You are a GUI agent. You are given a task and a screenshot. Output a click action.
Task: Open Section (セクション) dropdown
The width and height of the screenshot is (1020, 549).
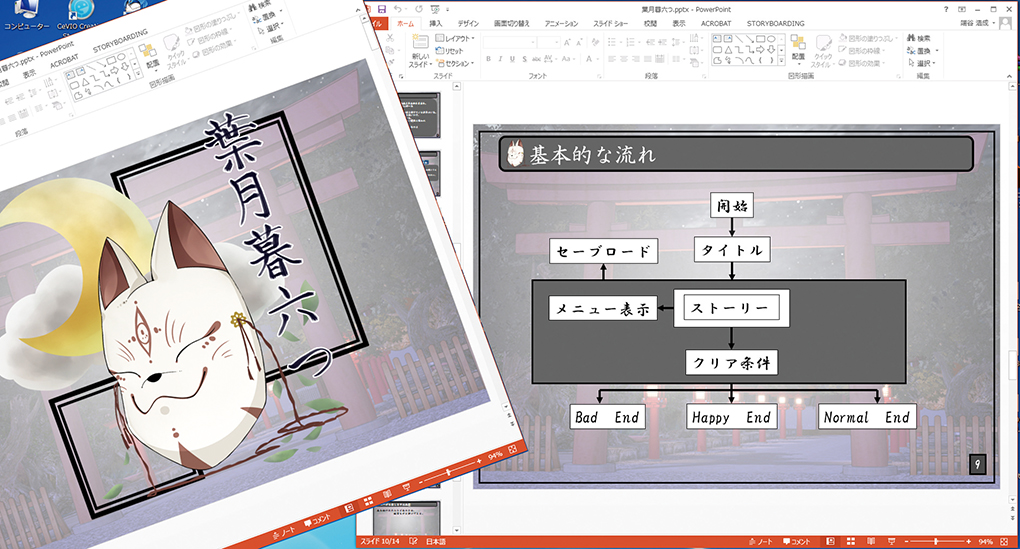[x=455, y=63]
